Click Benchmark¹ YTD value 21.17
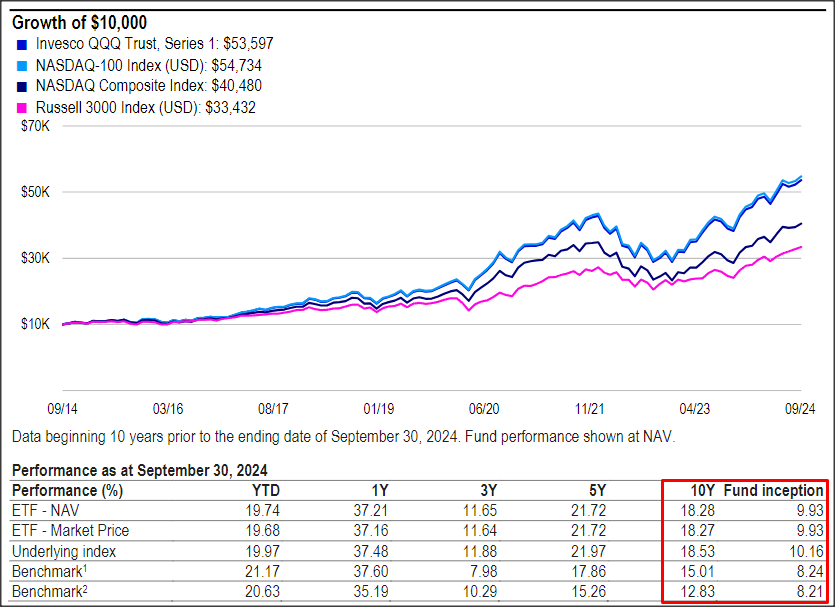Image resolution: width=835 pixels, height=607 pixels. pyautogui.click(x=263, y=571)
